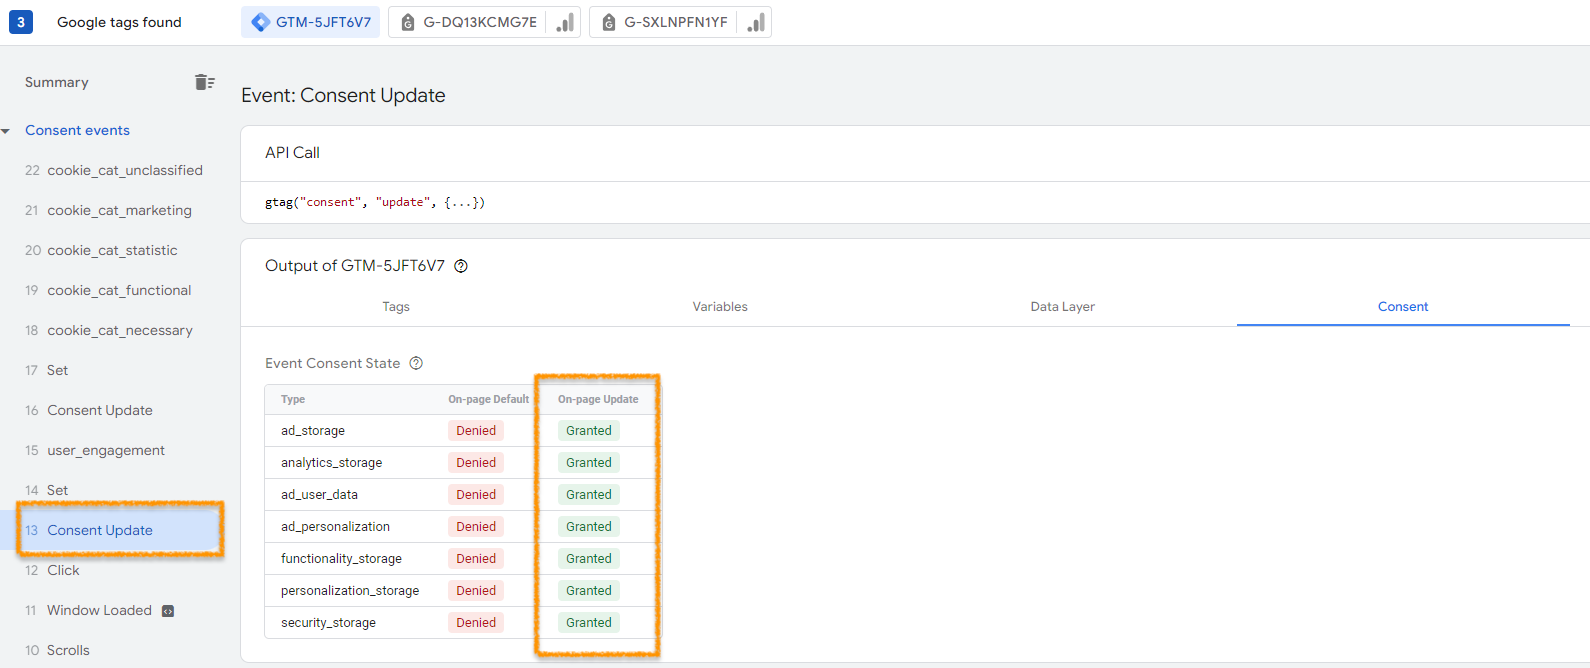This screenshot has width=1590, height=668.
Task: Select event 12 Click in sidebar
Action: (x=63, y=570)
